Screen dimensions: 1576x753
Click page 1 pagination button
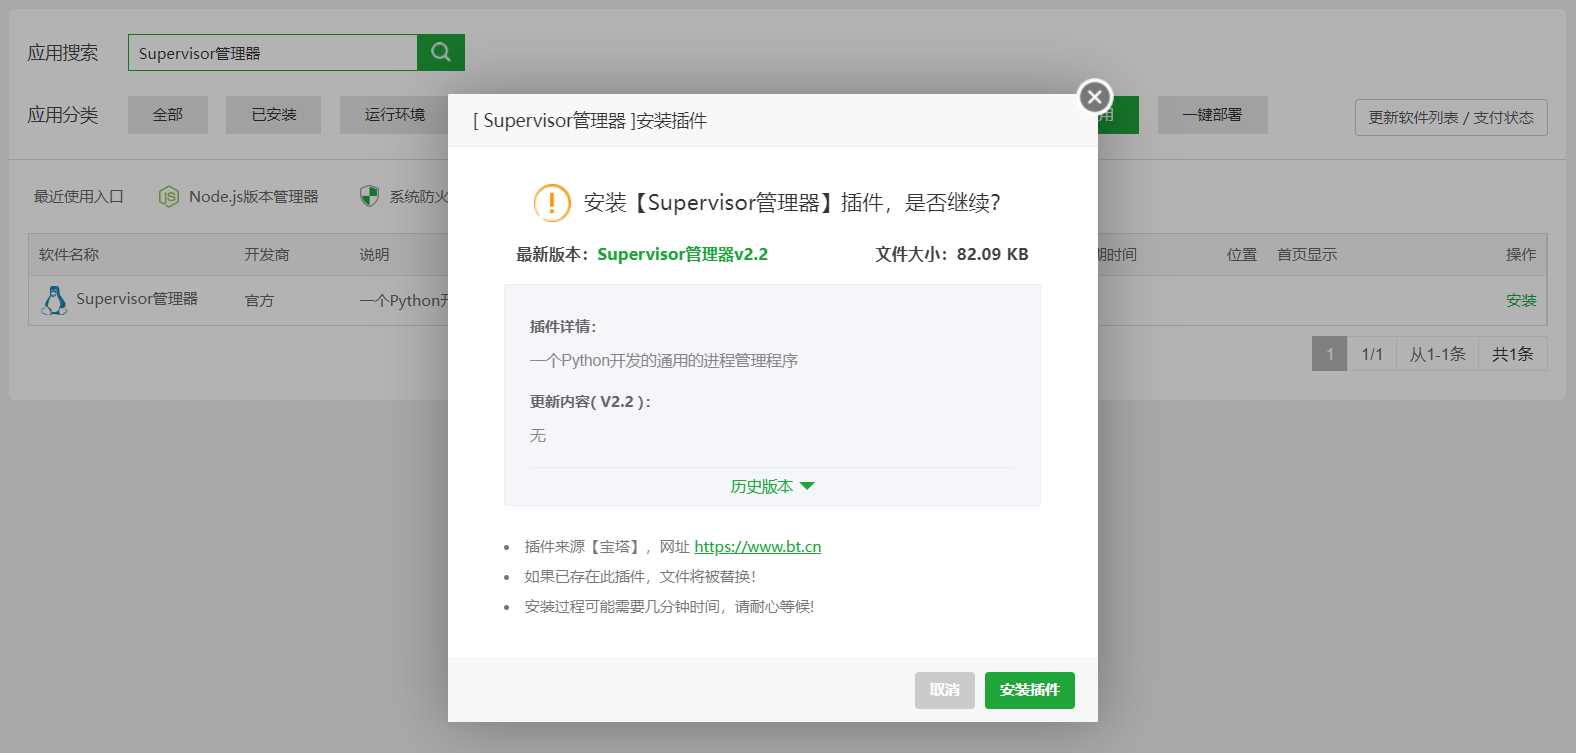[x=1329, y=354]
